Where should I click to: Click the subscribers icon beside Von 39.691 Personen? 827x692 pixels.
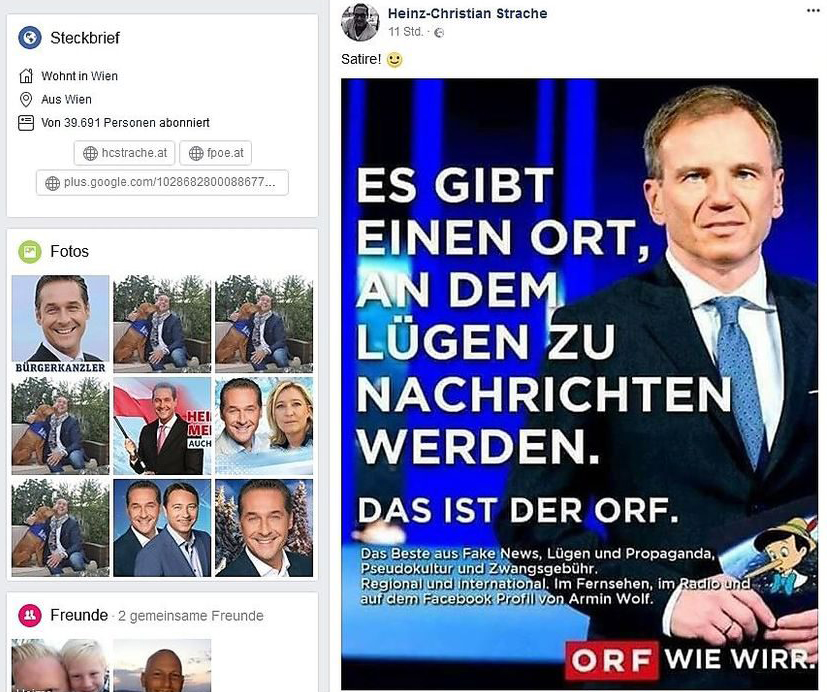[x=26, y=123]
